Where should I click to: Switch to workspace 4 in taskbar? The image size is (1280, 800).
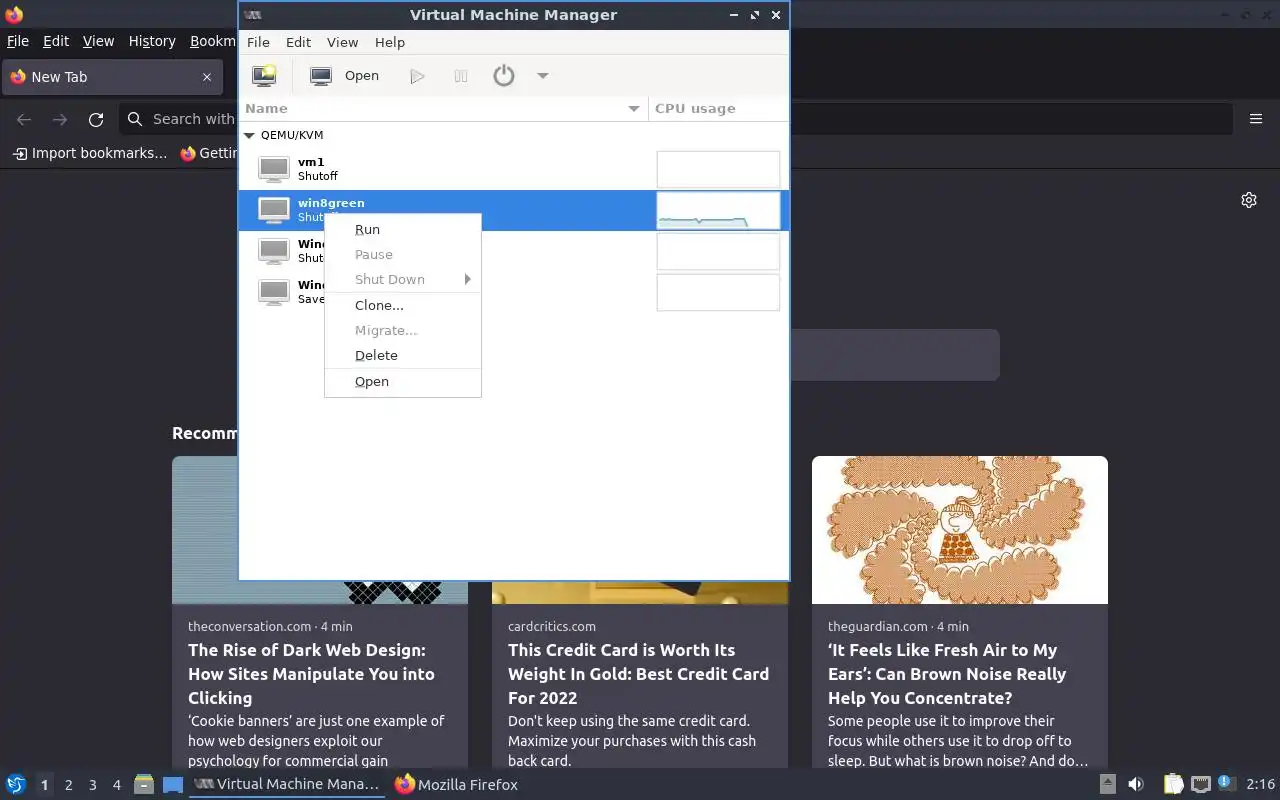116,785
